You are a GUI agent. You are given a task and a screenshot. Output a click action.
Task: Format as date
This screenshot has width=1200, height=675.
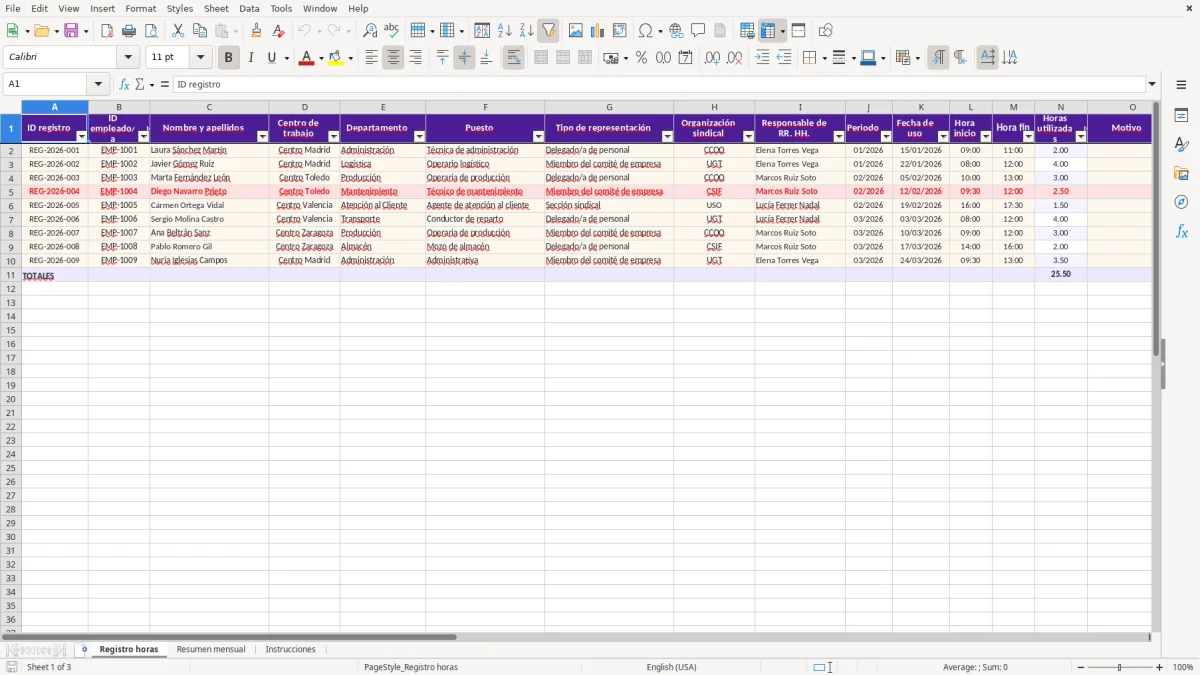(x=686, y=58)
